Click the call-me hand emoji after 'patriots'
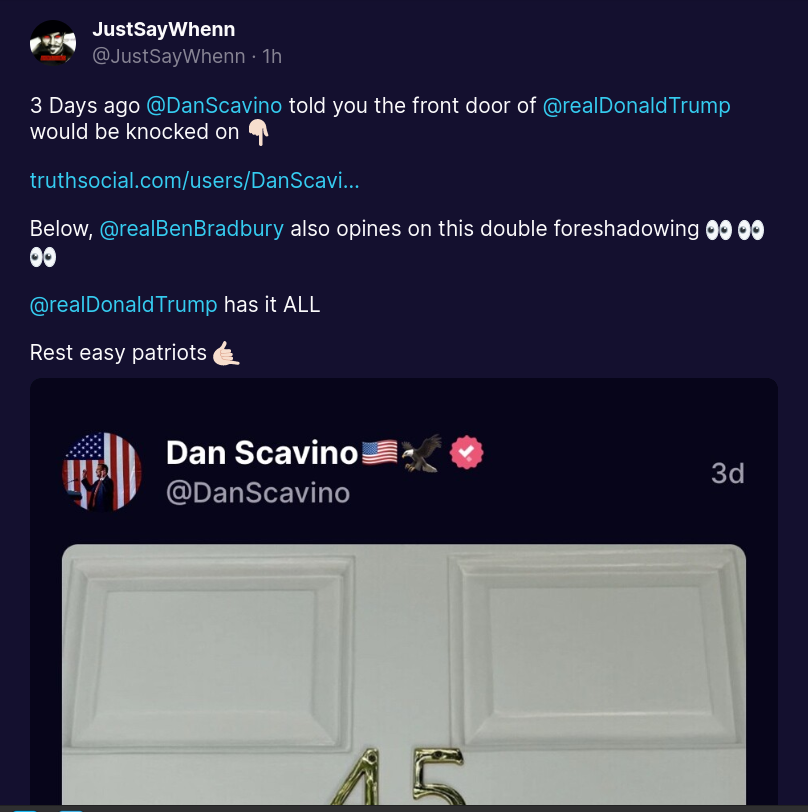The height and width of the screenshot is (812, 808). click(226, 353)
